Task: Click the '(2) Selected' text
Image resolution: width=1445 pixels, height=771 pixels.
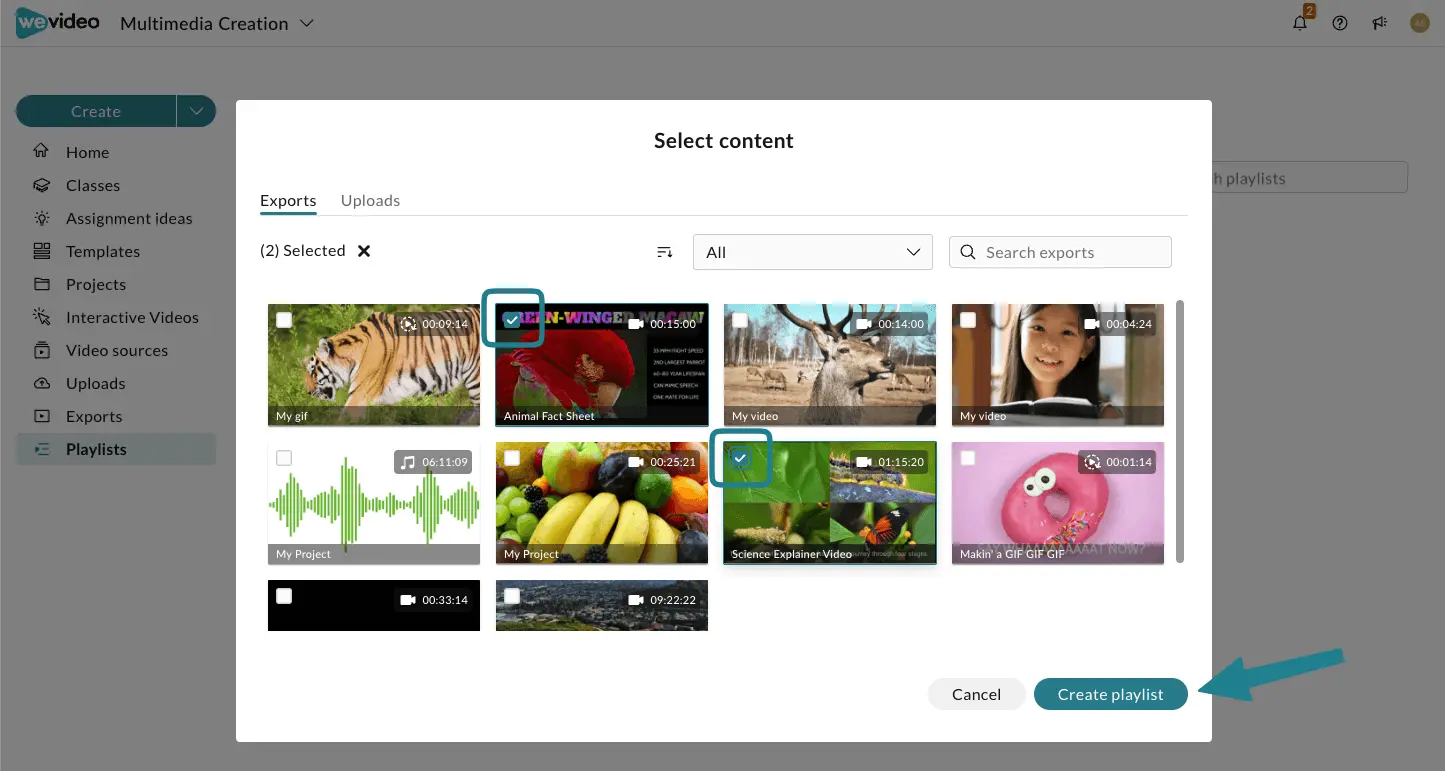Action: (302, 251)
